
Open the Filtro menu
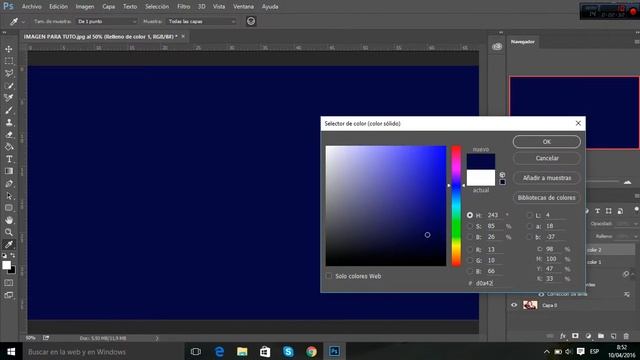[183, 7]
